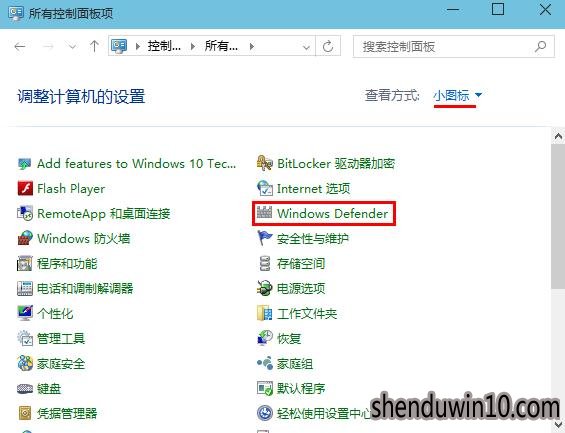Open the Internet 选项 link
565x433 pixels.
313,188
